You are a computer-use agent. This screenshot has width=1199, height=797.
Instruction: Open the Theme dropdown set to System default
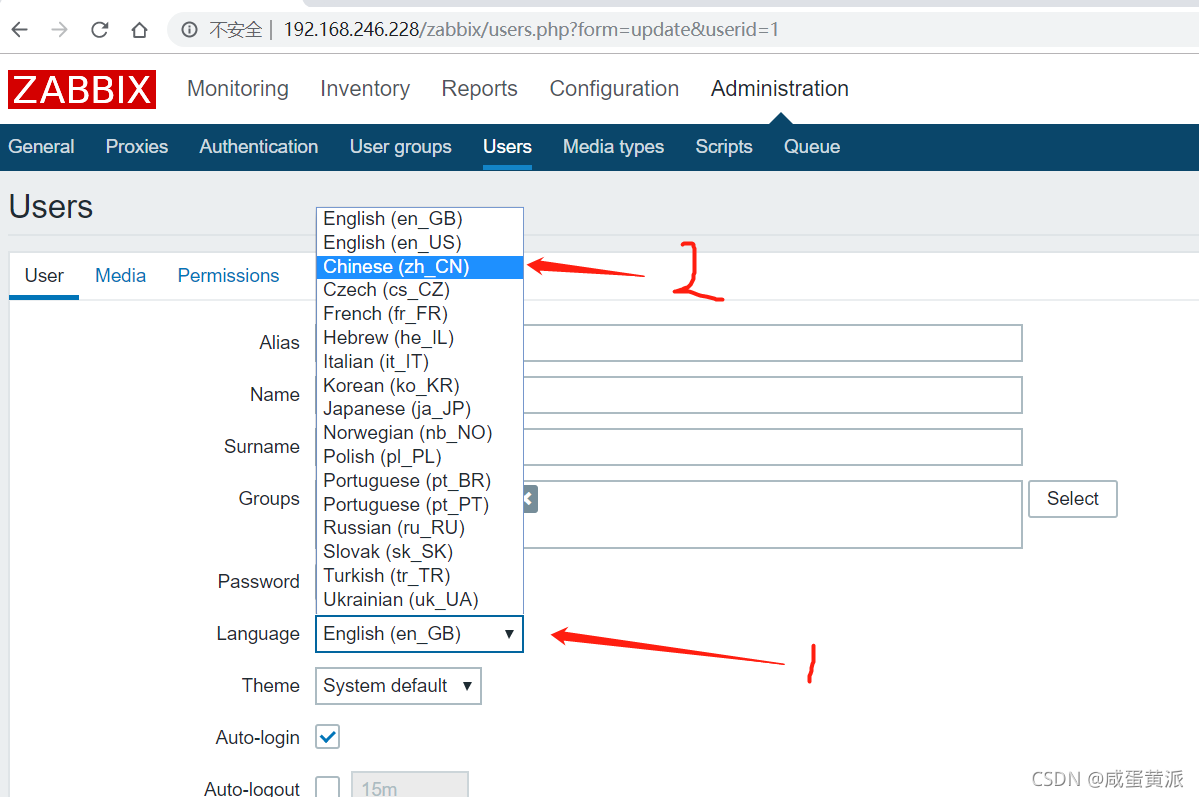(x=398, y=686)
